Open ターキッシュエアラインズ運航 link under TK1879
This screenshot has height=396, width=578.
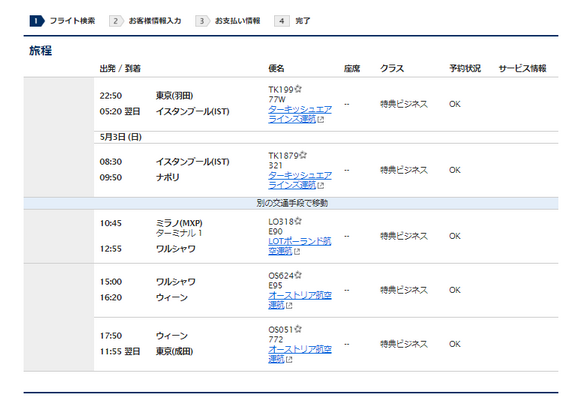click(x=300, y=180)
